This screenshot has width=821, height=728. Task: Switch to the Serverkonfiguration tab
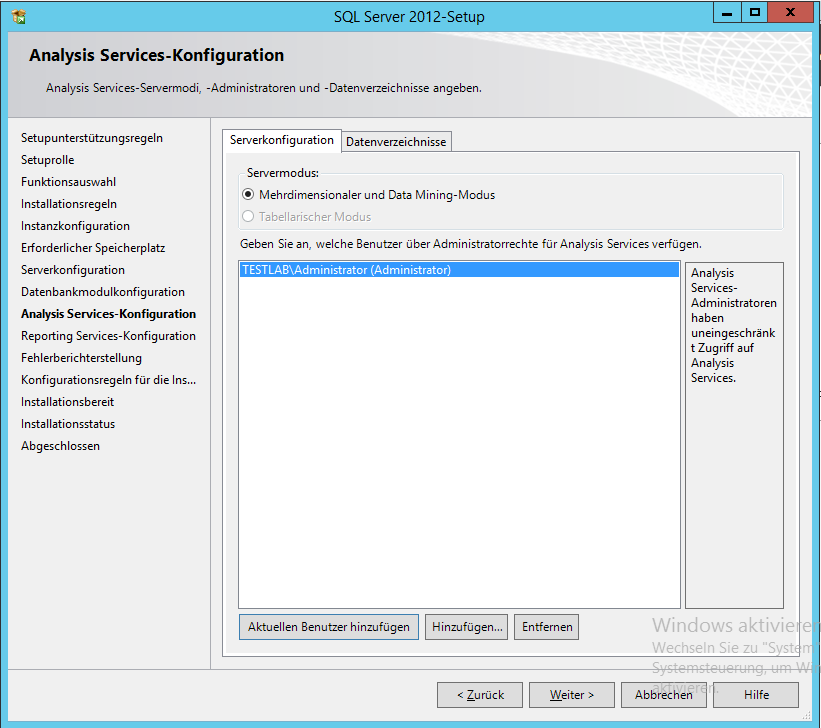pos(282,140)
